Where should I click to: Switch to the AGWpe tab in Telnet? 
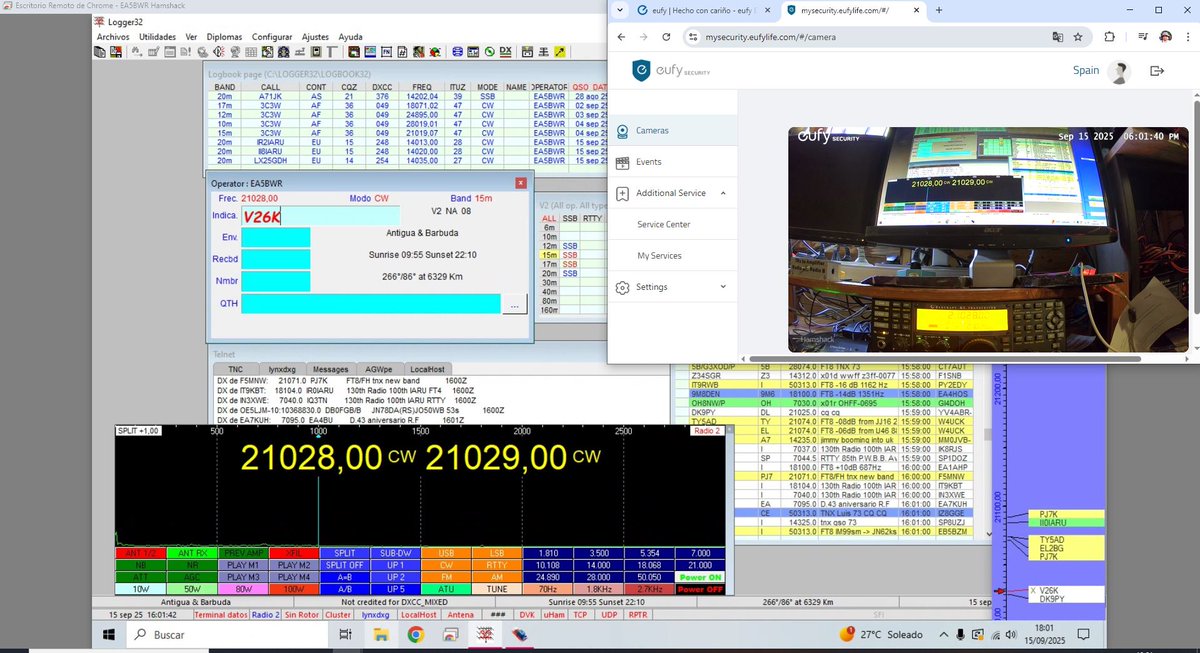[x=378, y=369]
